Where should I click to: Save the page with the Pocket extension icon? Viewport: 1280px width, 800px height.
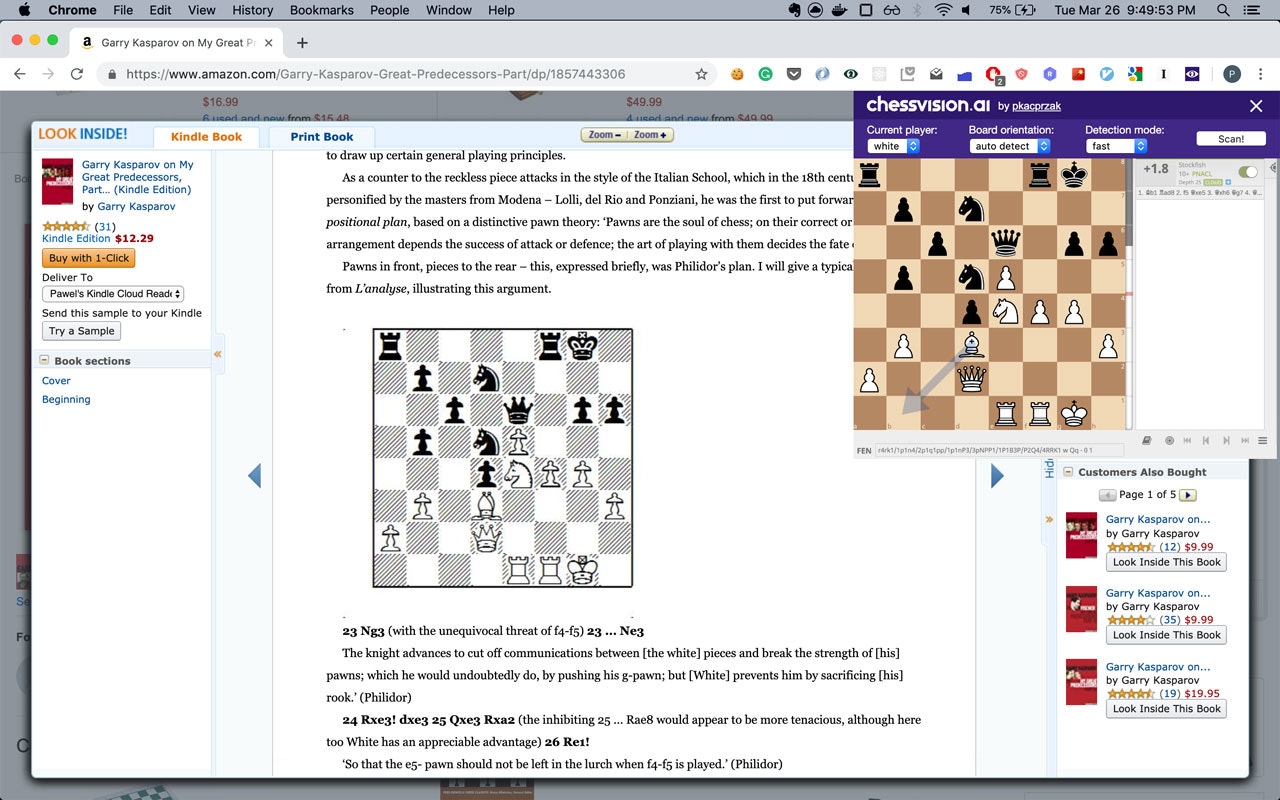click(793, 74)
